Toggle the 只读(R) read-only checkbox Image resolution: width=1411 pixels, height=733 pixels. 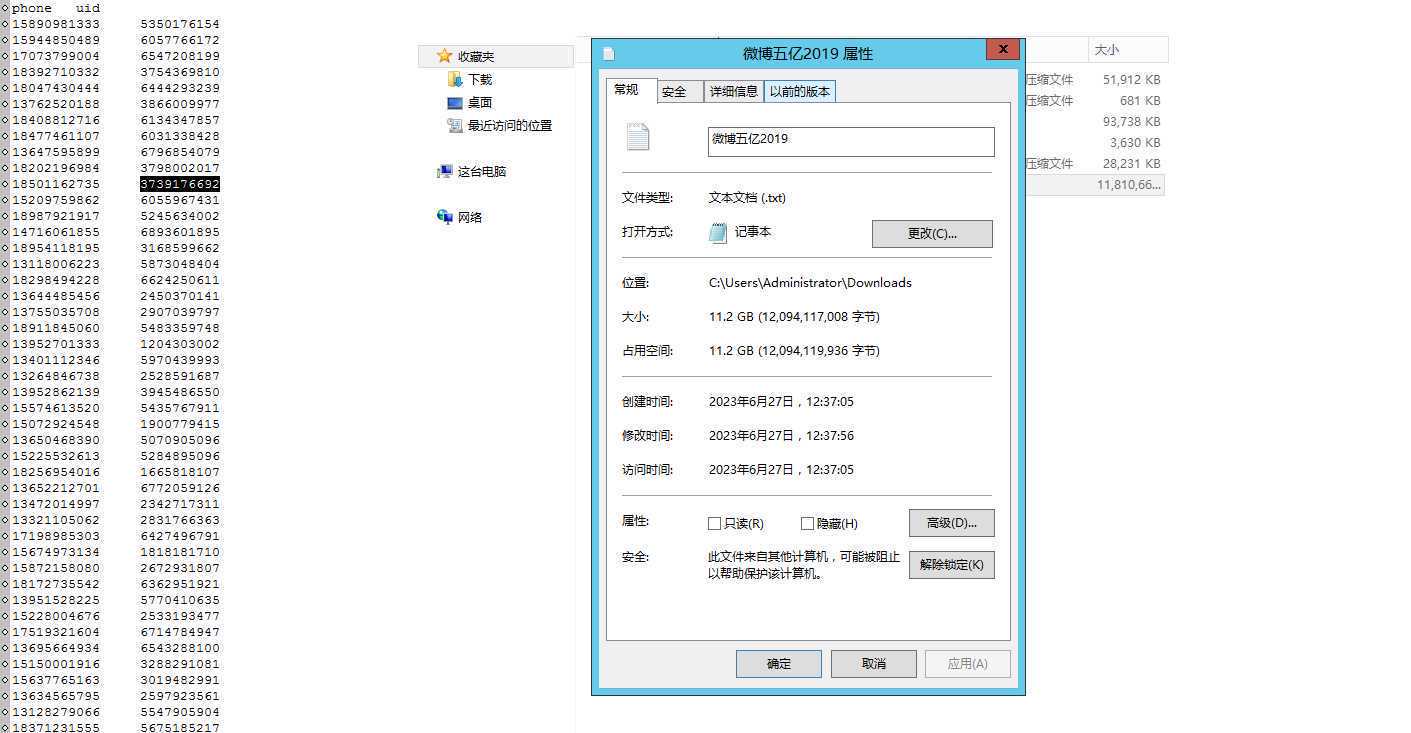714,523
